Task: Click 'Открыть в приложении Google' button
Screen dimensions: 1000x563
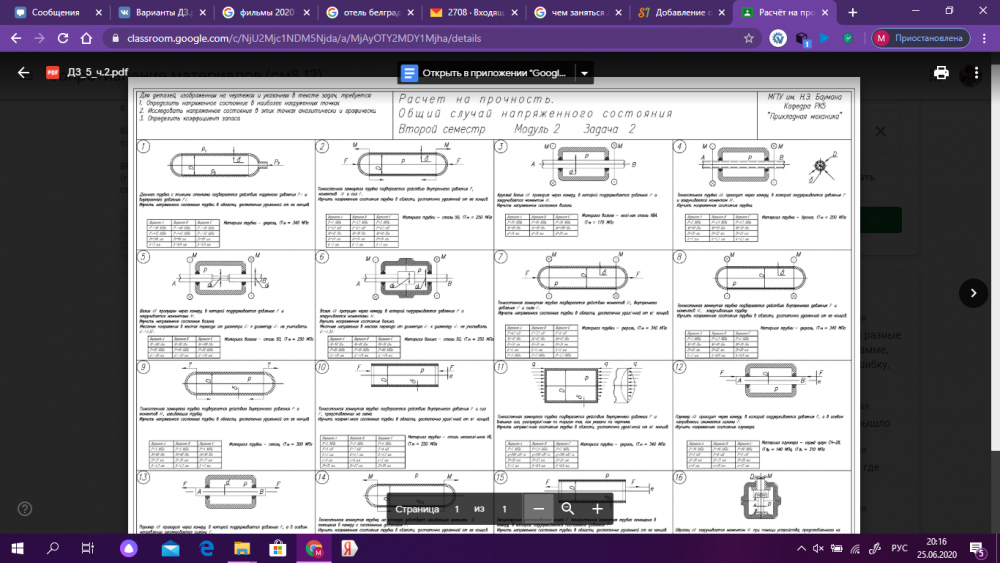Action: (485, 73)
